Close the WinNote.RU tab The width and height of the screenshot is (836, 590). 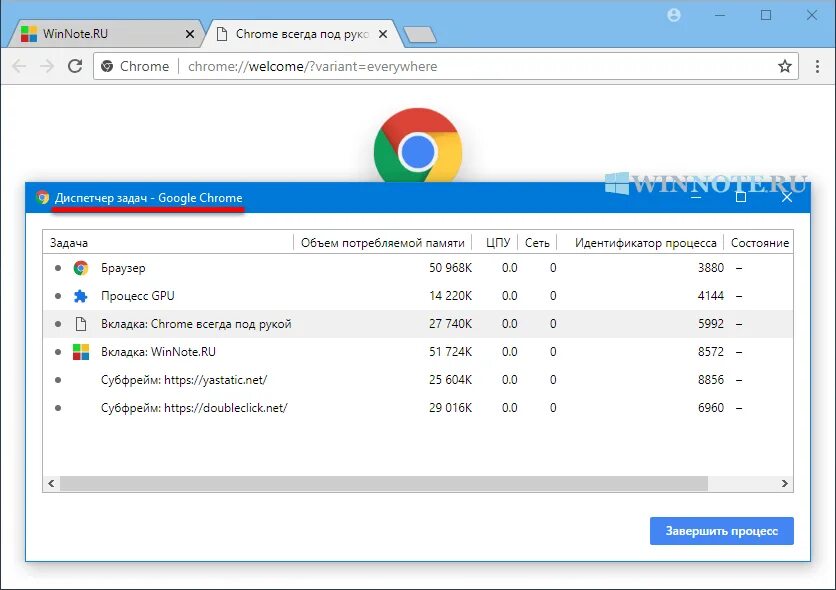point(190,34)
